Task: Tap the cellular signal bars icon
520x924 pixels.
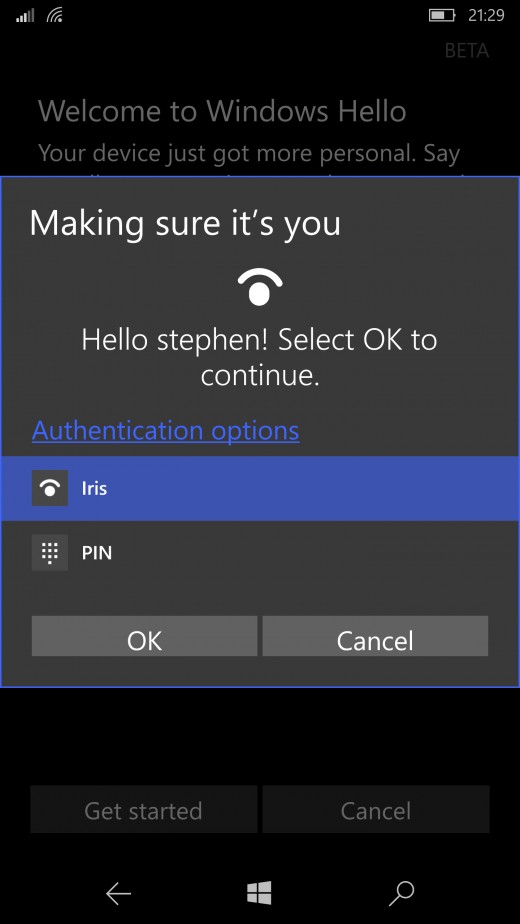Action: (25, 16)
